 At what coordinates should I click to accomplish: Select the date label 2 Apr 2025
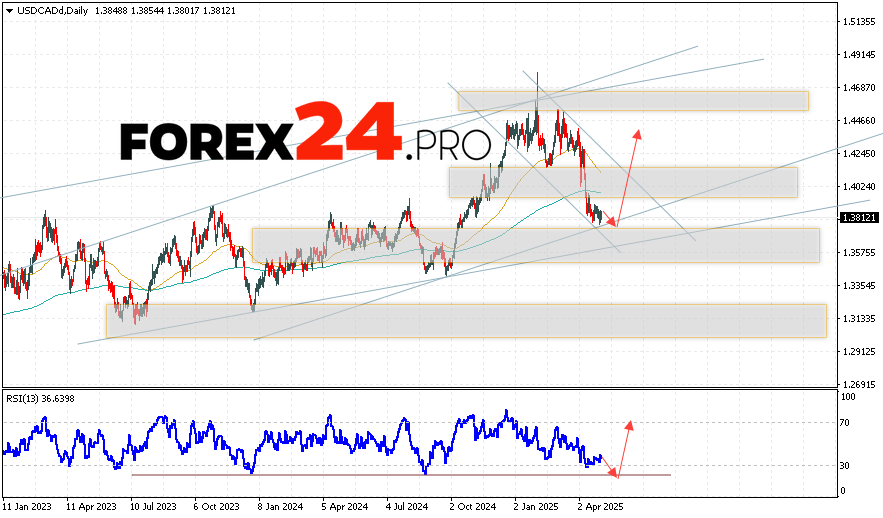[x=600, y=507]
